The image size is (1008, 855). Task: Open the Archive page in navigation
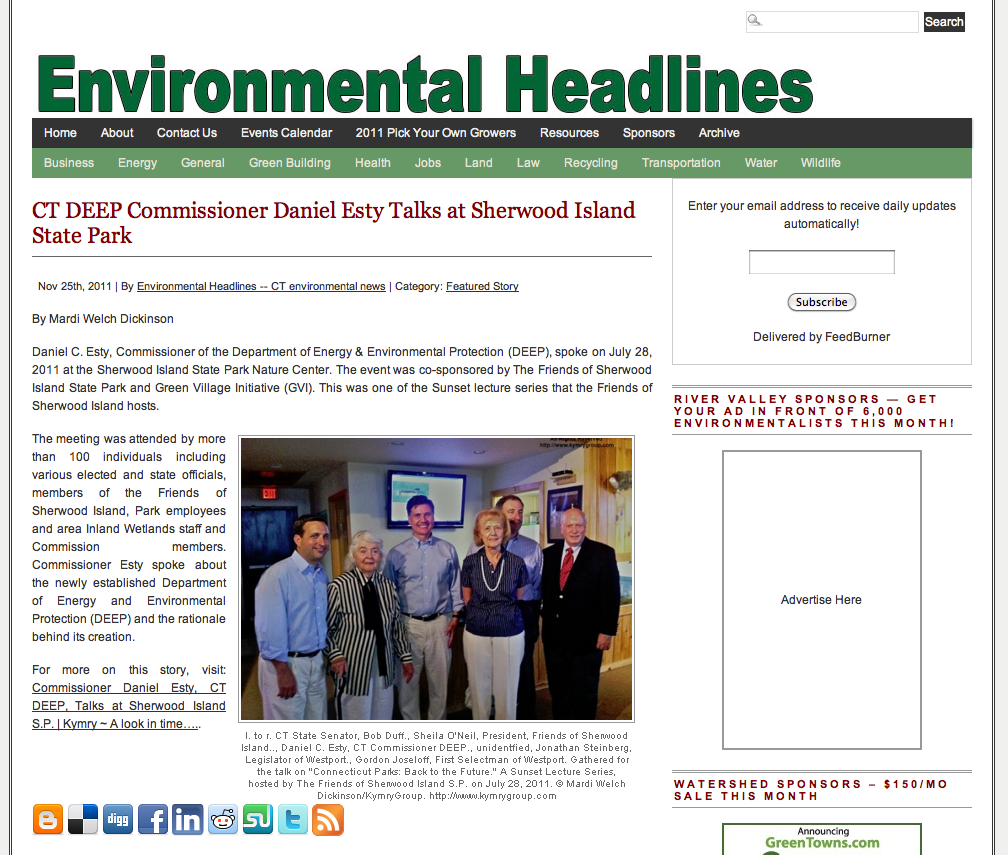tap(719, 133)
